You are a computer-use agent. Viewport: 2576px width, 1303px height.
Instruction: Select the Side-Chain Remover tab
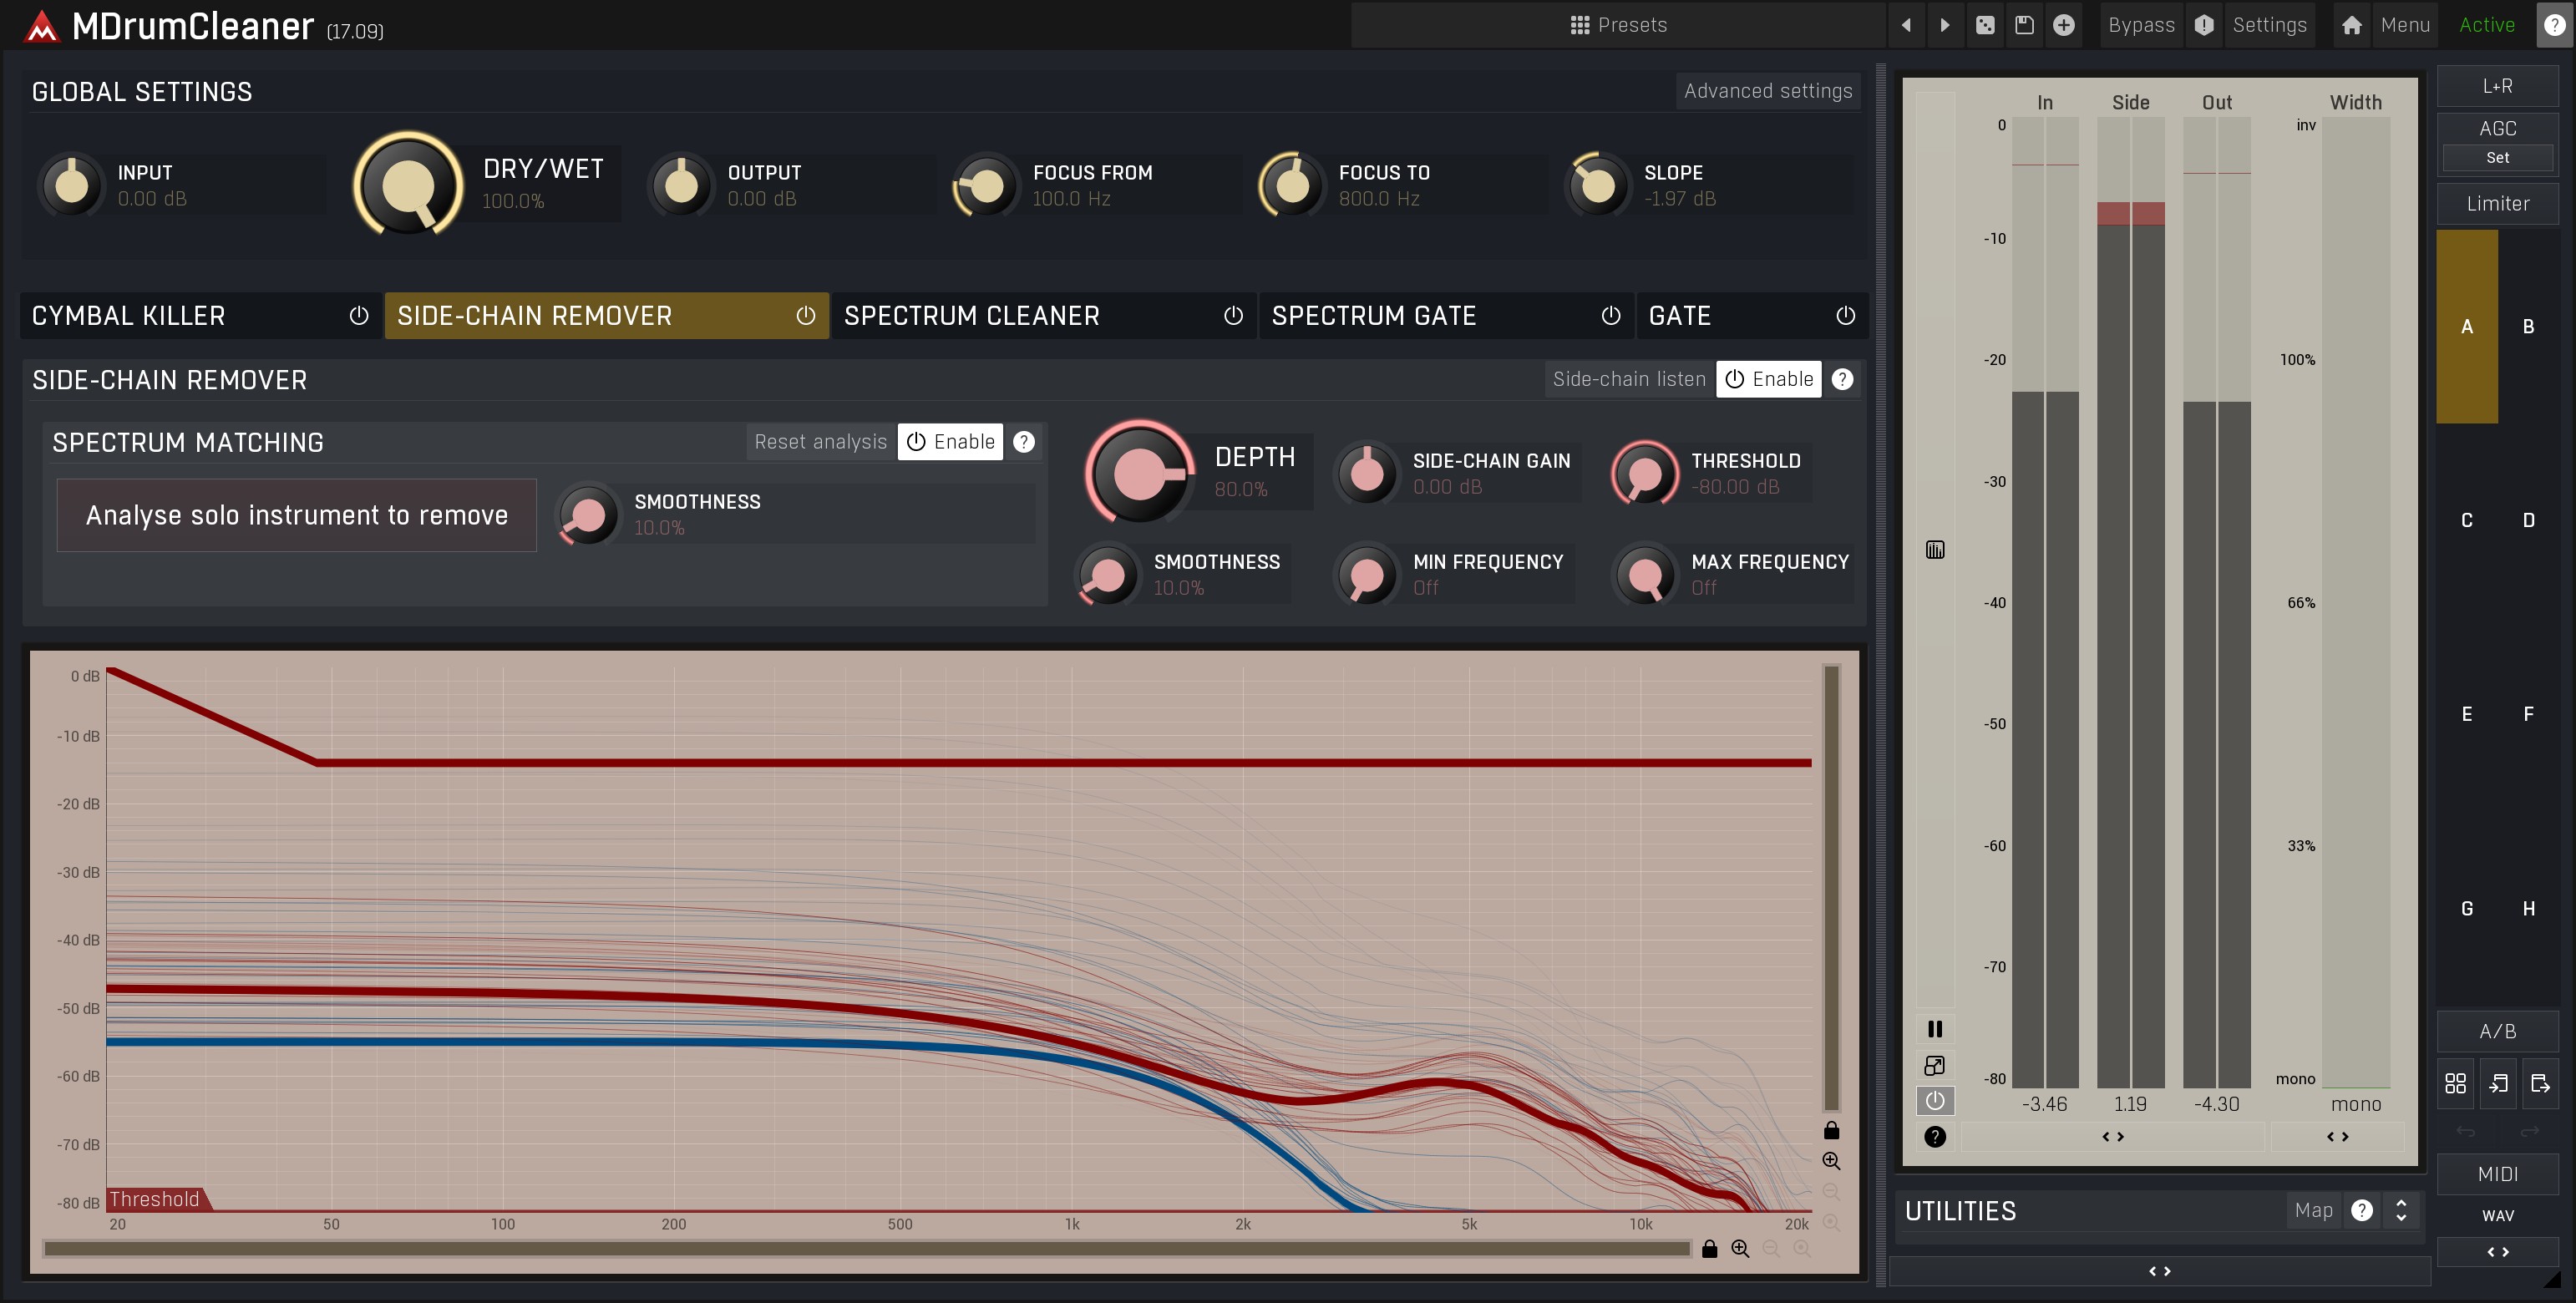[606, 316]
